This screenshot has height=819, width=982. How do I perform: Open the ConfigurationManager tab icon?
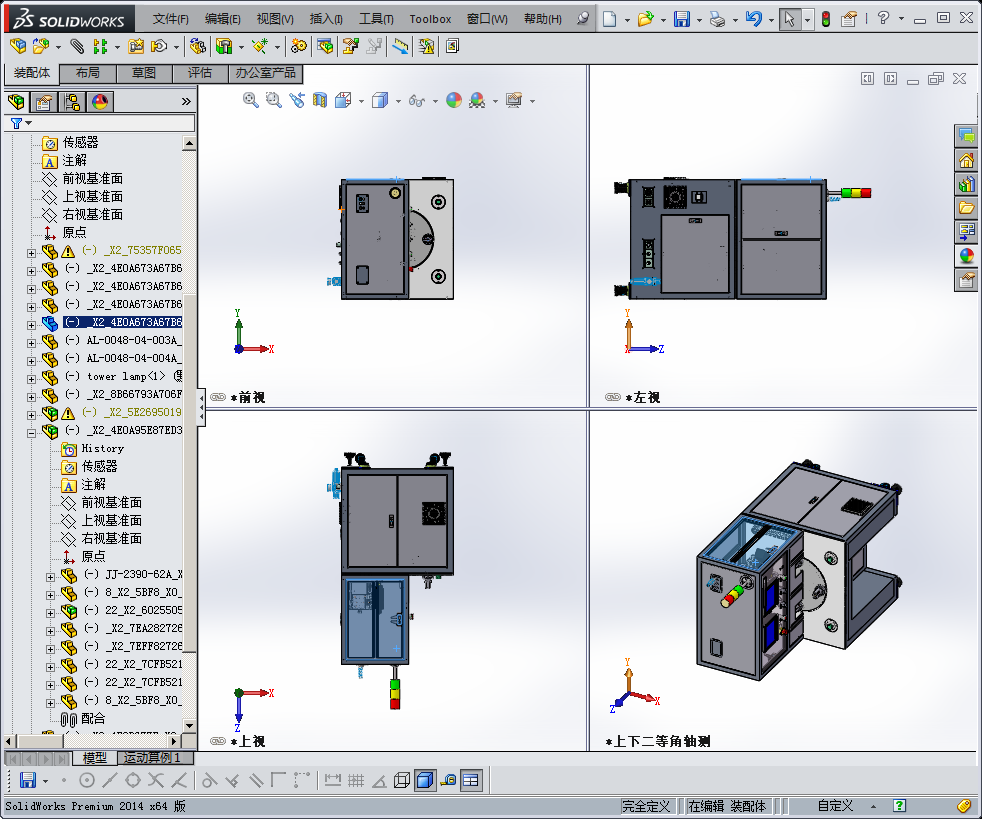coord(72,101)
